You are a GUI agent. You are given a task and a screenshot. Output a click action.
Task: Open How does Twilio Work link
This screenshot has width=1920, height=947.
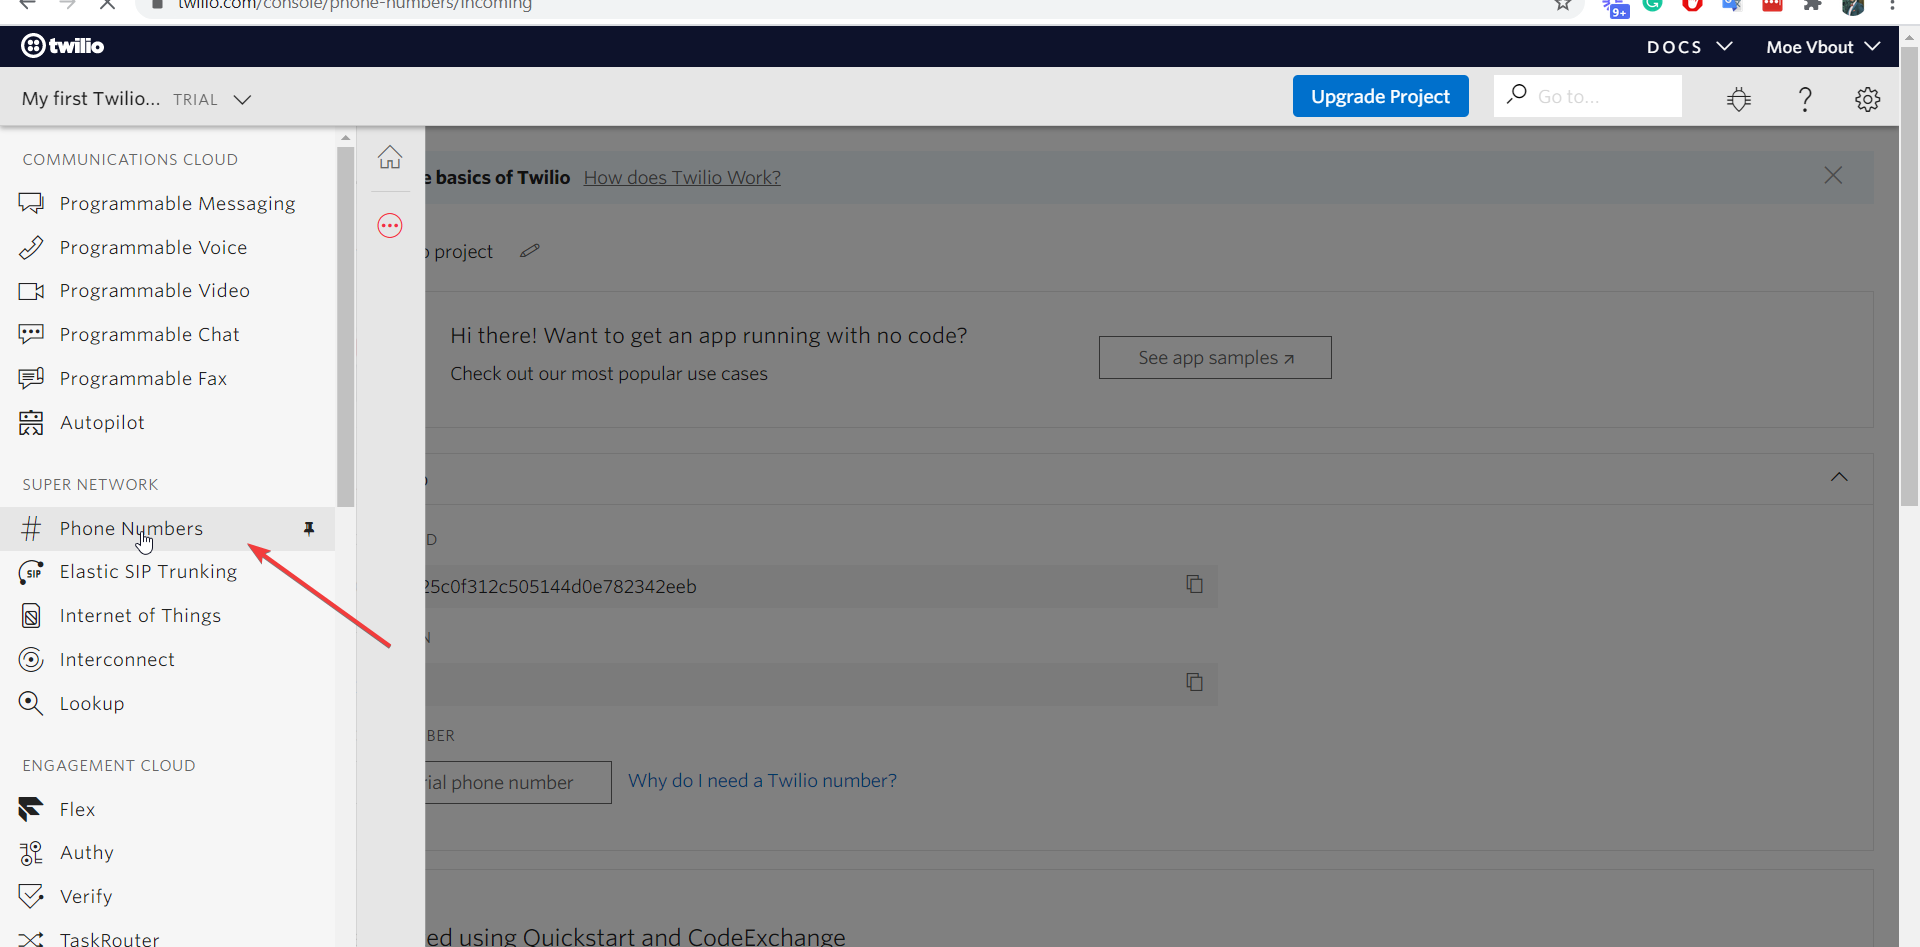682,177
